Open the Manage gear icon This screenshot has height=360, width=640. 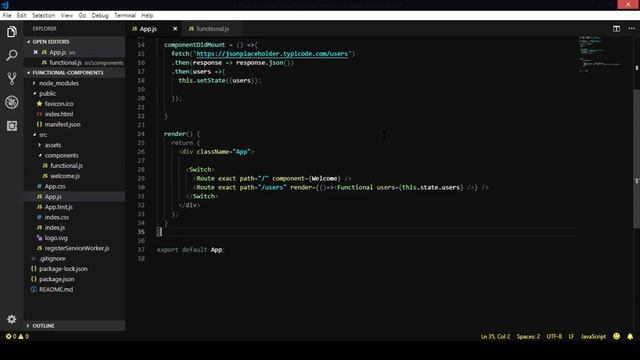pyautogui.click(x=11, y=319)
